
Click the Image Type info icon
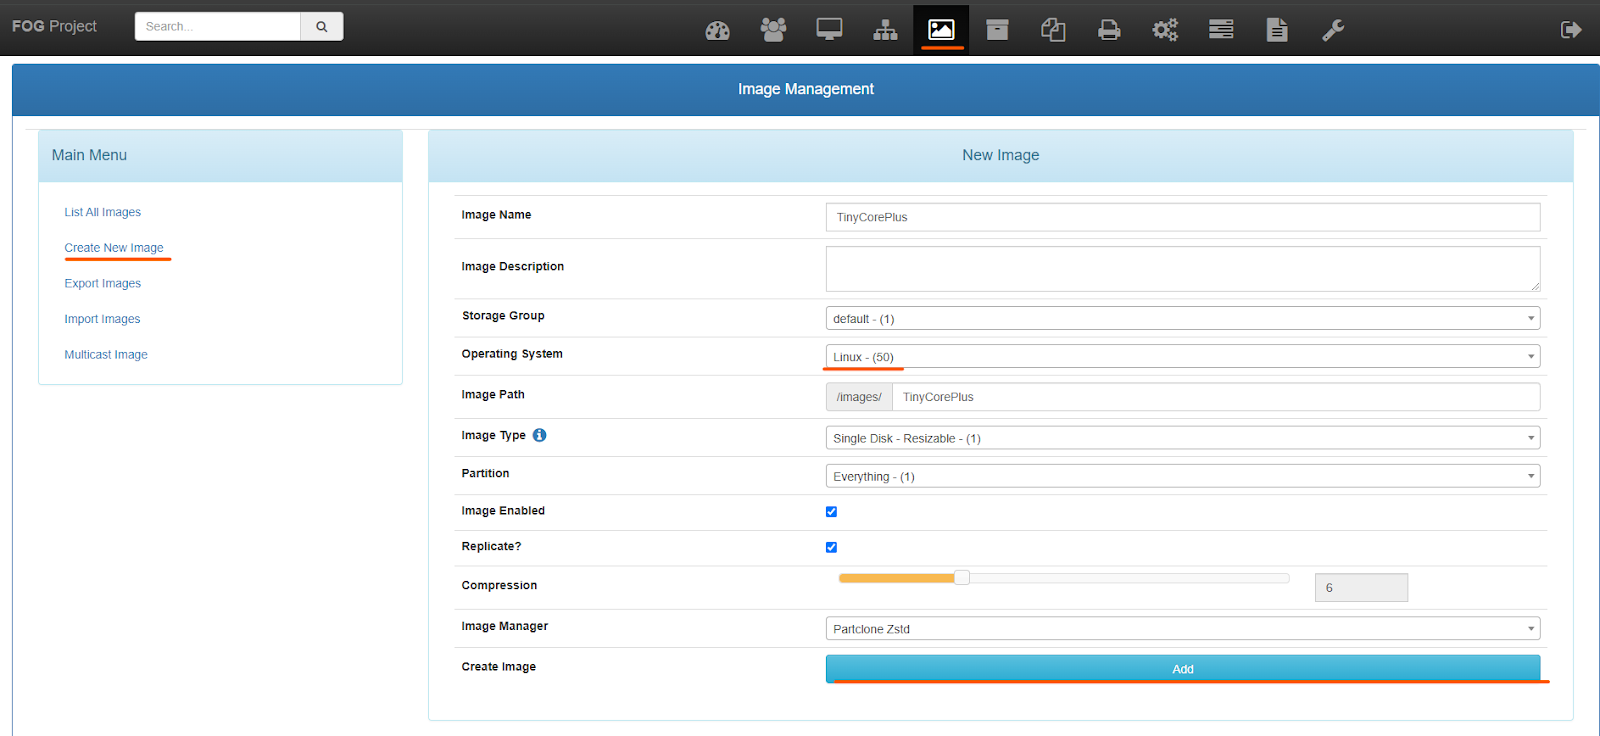click(540, 435)
